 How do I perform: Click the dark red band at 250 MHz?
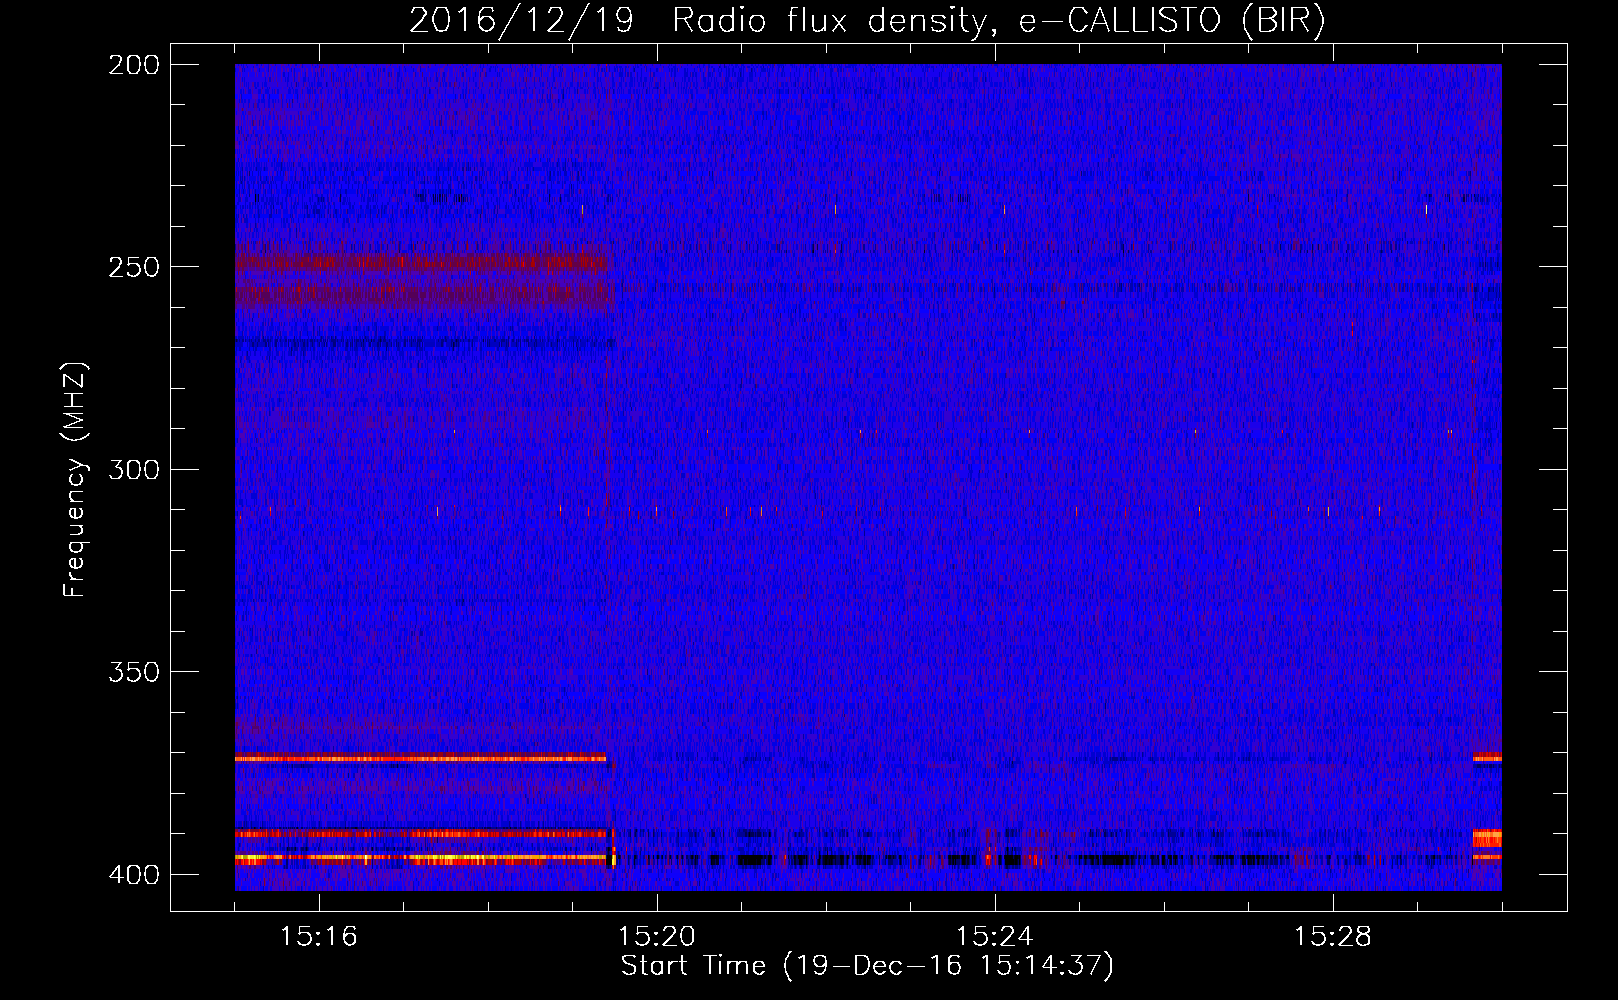[x=420, y=264]
